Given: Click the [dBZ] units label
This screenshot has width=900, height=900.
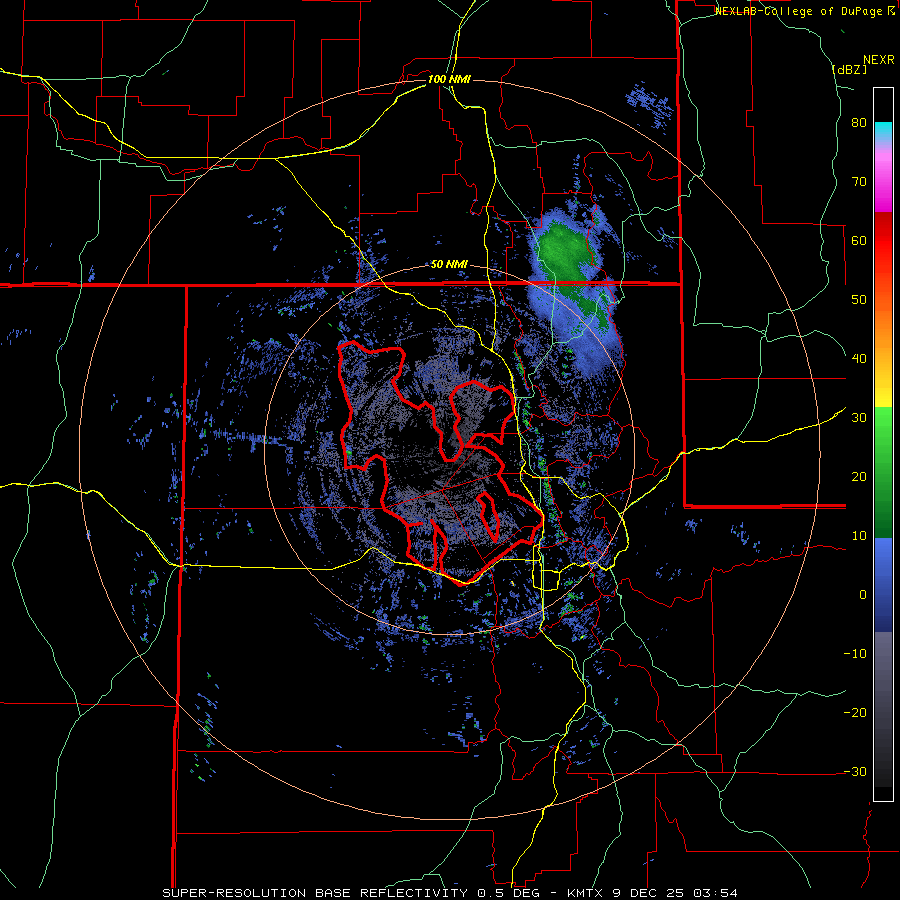Looking at the screenshot, I should coord(848,69).
